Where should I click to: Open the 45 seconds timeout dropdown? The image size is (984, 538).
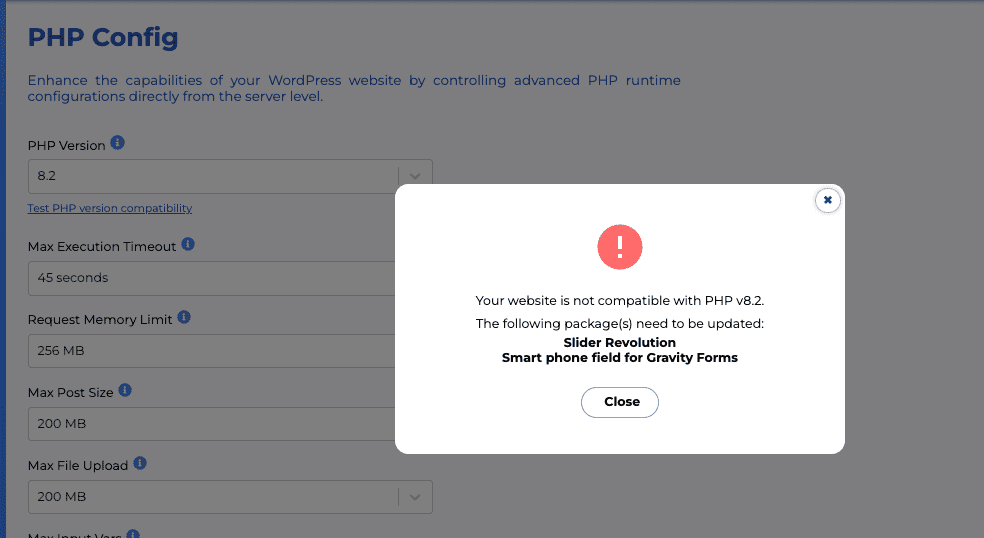tap(212, 278)
